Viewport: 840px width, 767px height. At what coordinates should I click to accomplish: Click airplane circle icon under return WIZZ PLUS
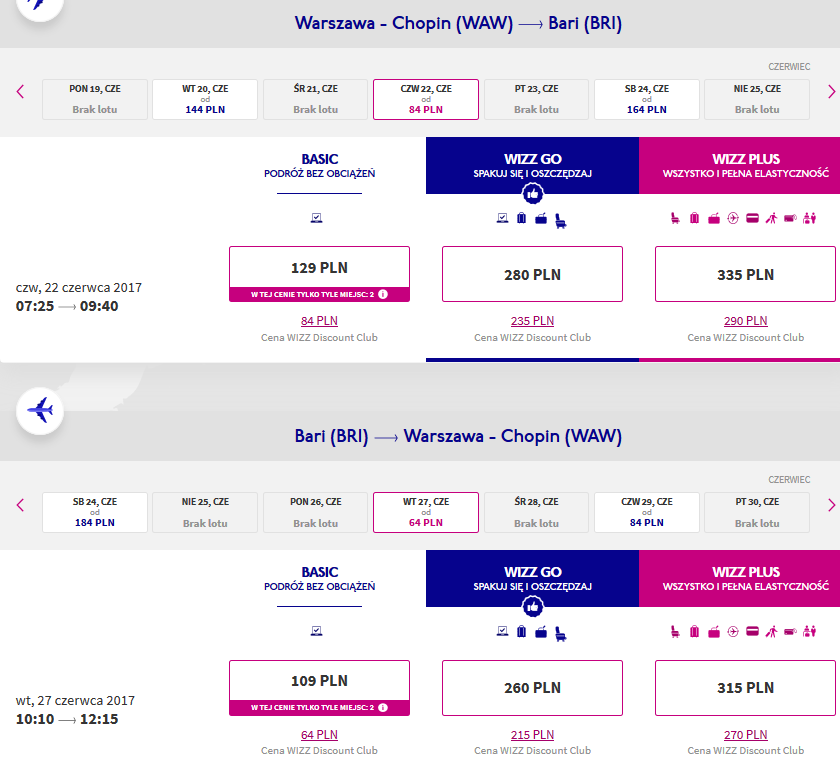[733, 631]
